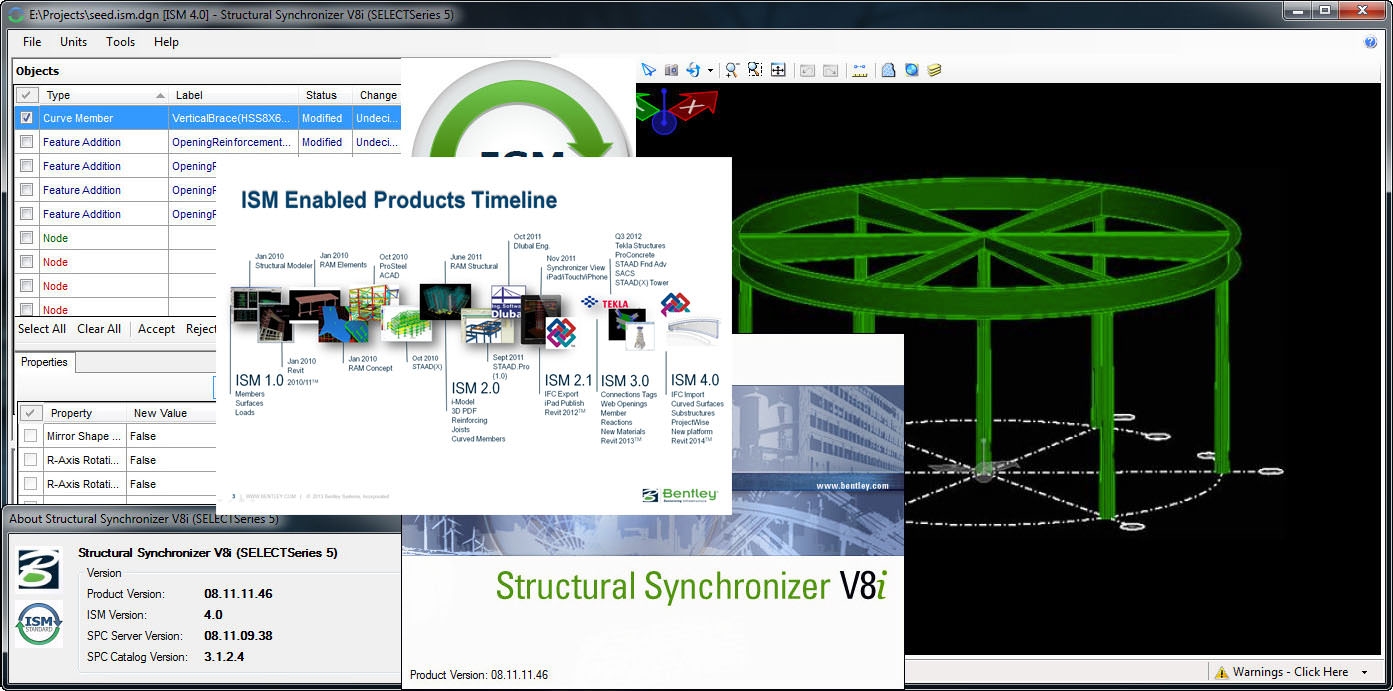
Task: Check the OpeningReinforcement Feature Addition checkbox
Action: coord(27,142)
